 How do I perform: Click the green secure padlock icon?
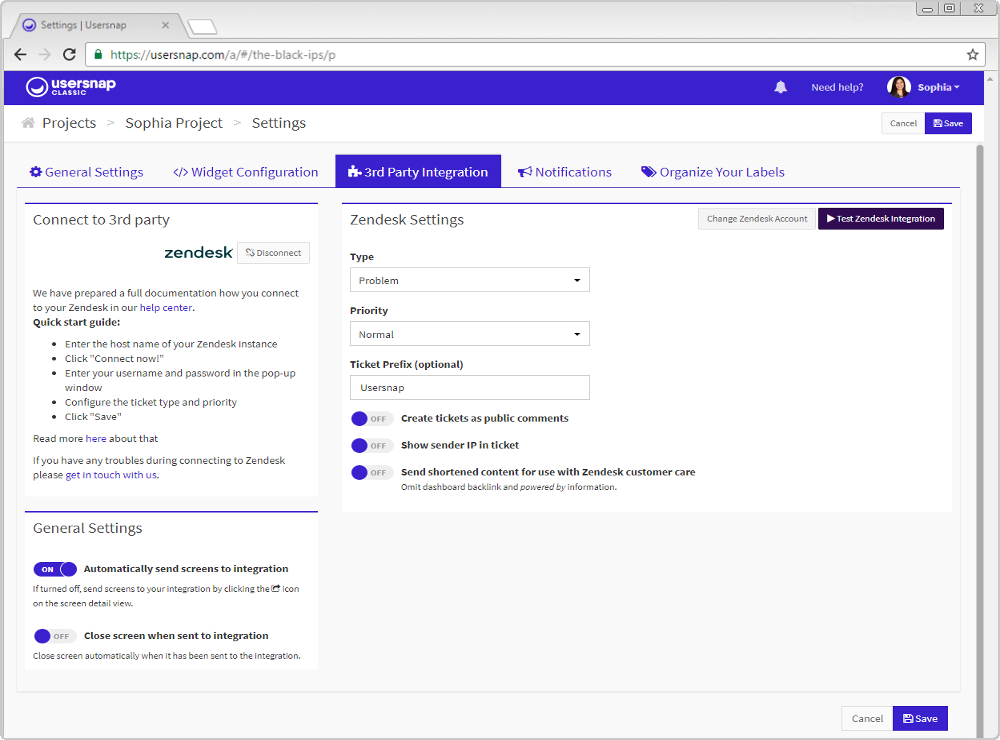click(x=98, y=54)
